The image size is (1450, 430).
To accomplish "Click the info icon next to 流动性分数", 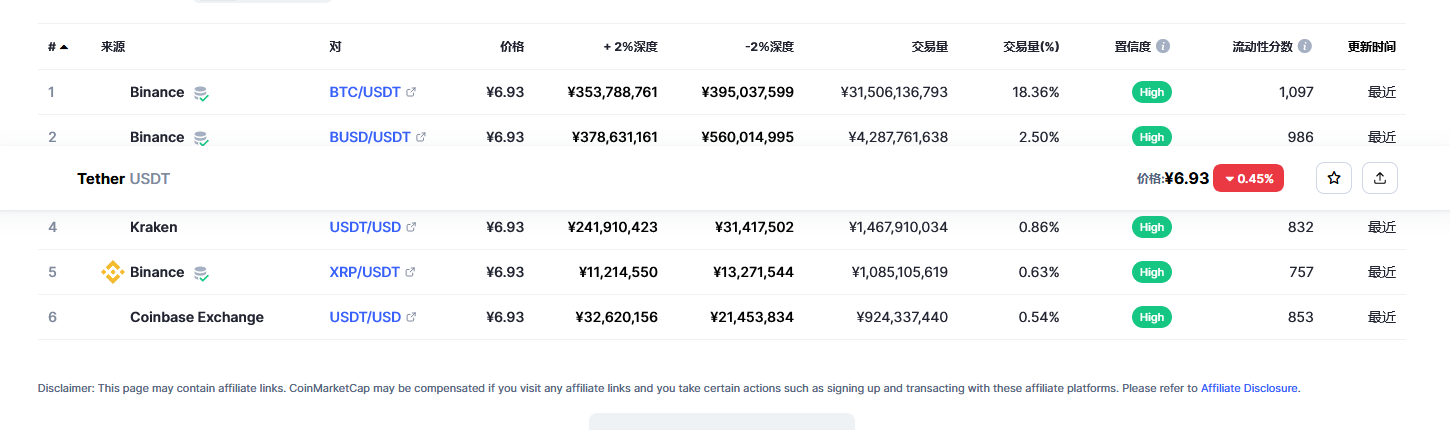I will pos(1305,47).
